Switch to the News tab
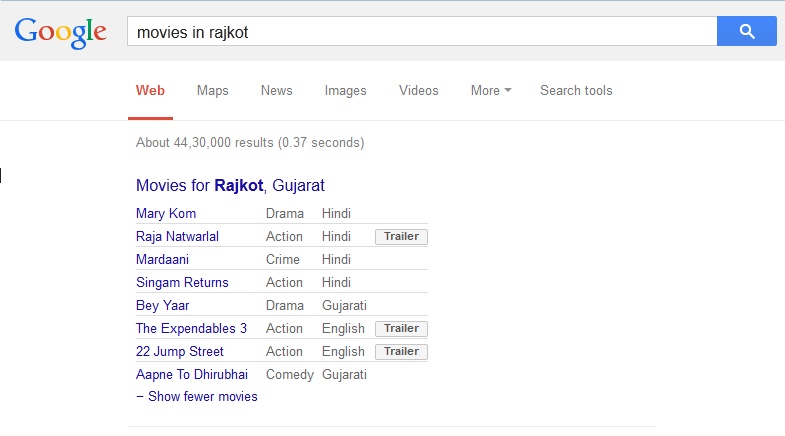The width and height of the screenshot is (785, 436). [x=276, y=91]
